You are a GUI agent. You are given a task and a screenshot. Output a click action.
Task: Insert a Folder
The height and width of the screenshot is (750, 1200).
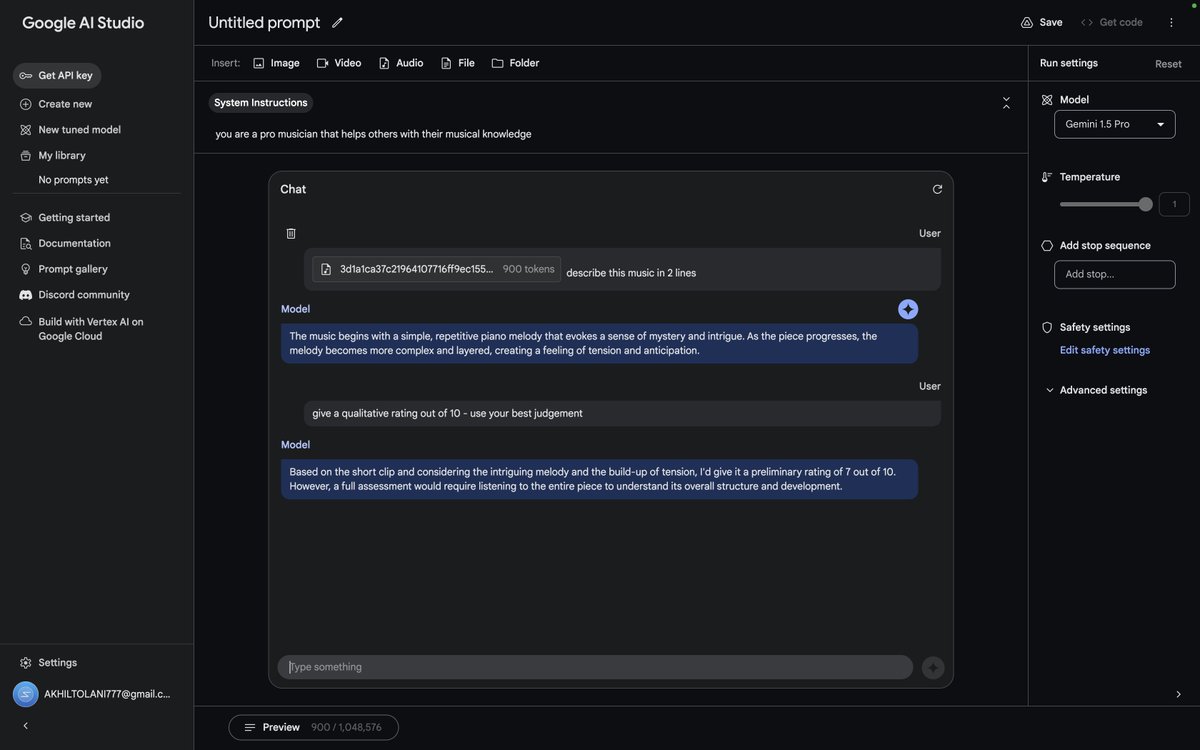515,63
